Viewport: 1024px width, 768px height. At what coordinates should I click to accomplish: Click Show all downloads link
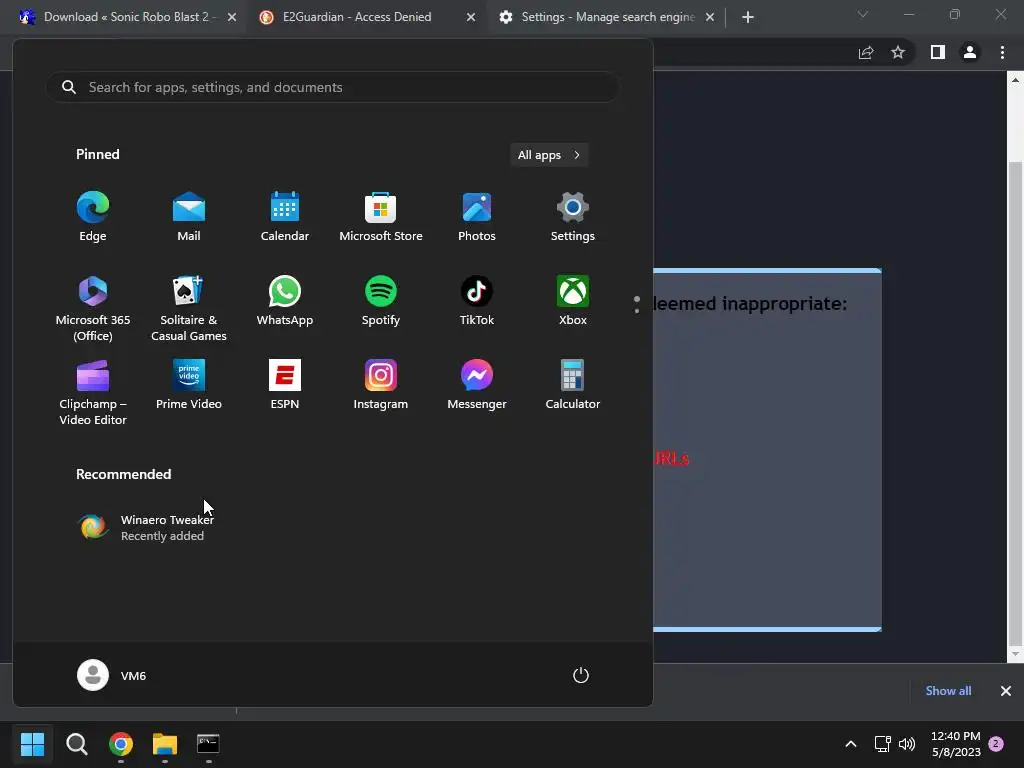(x=948, y=691)
